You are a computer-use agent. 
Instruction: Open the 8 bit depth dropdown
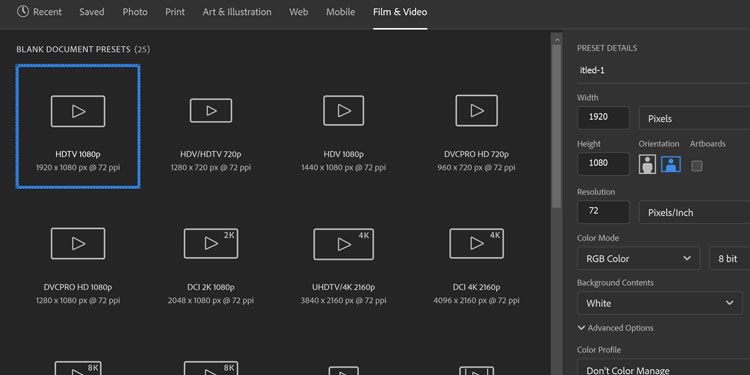point(729,258)
